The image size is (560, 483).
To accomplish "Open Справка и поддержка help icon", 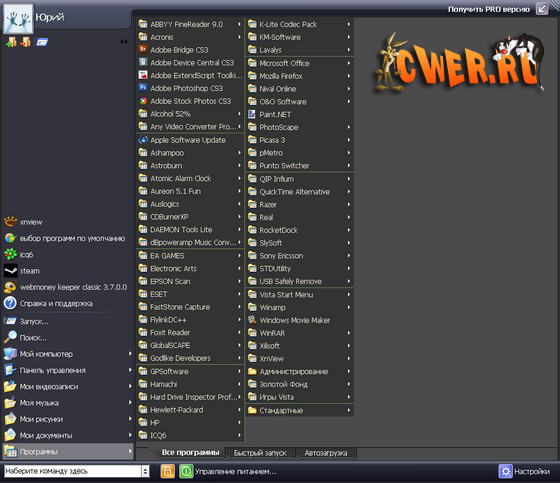I will (x=10, y=303).
